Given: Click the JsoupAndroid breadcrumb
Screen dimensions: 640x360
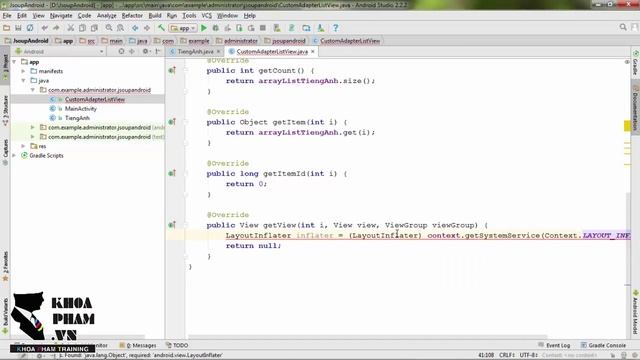Looking at the screenshot, I should pos(27,41).
